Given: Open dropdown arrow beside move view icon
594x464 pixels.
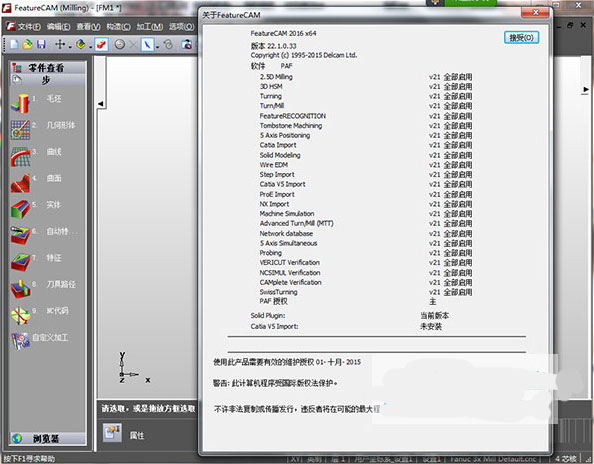Looking at the screenshot, I should tap(70, 47).
